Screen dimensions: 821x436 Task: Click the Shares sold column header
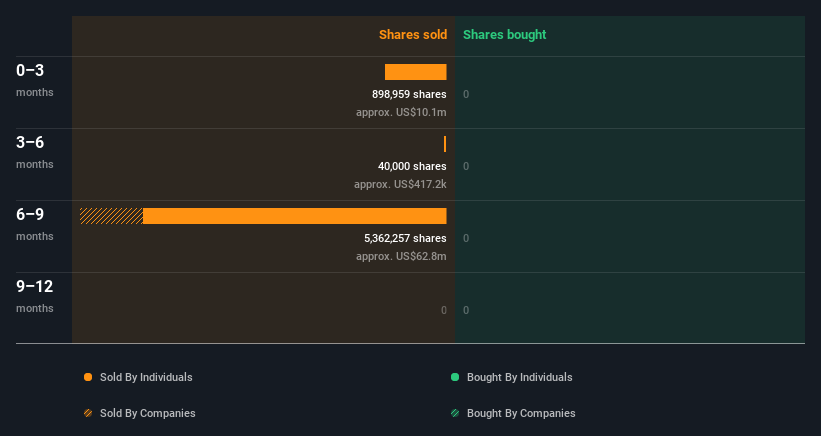[413, 35]
